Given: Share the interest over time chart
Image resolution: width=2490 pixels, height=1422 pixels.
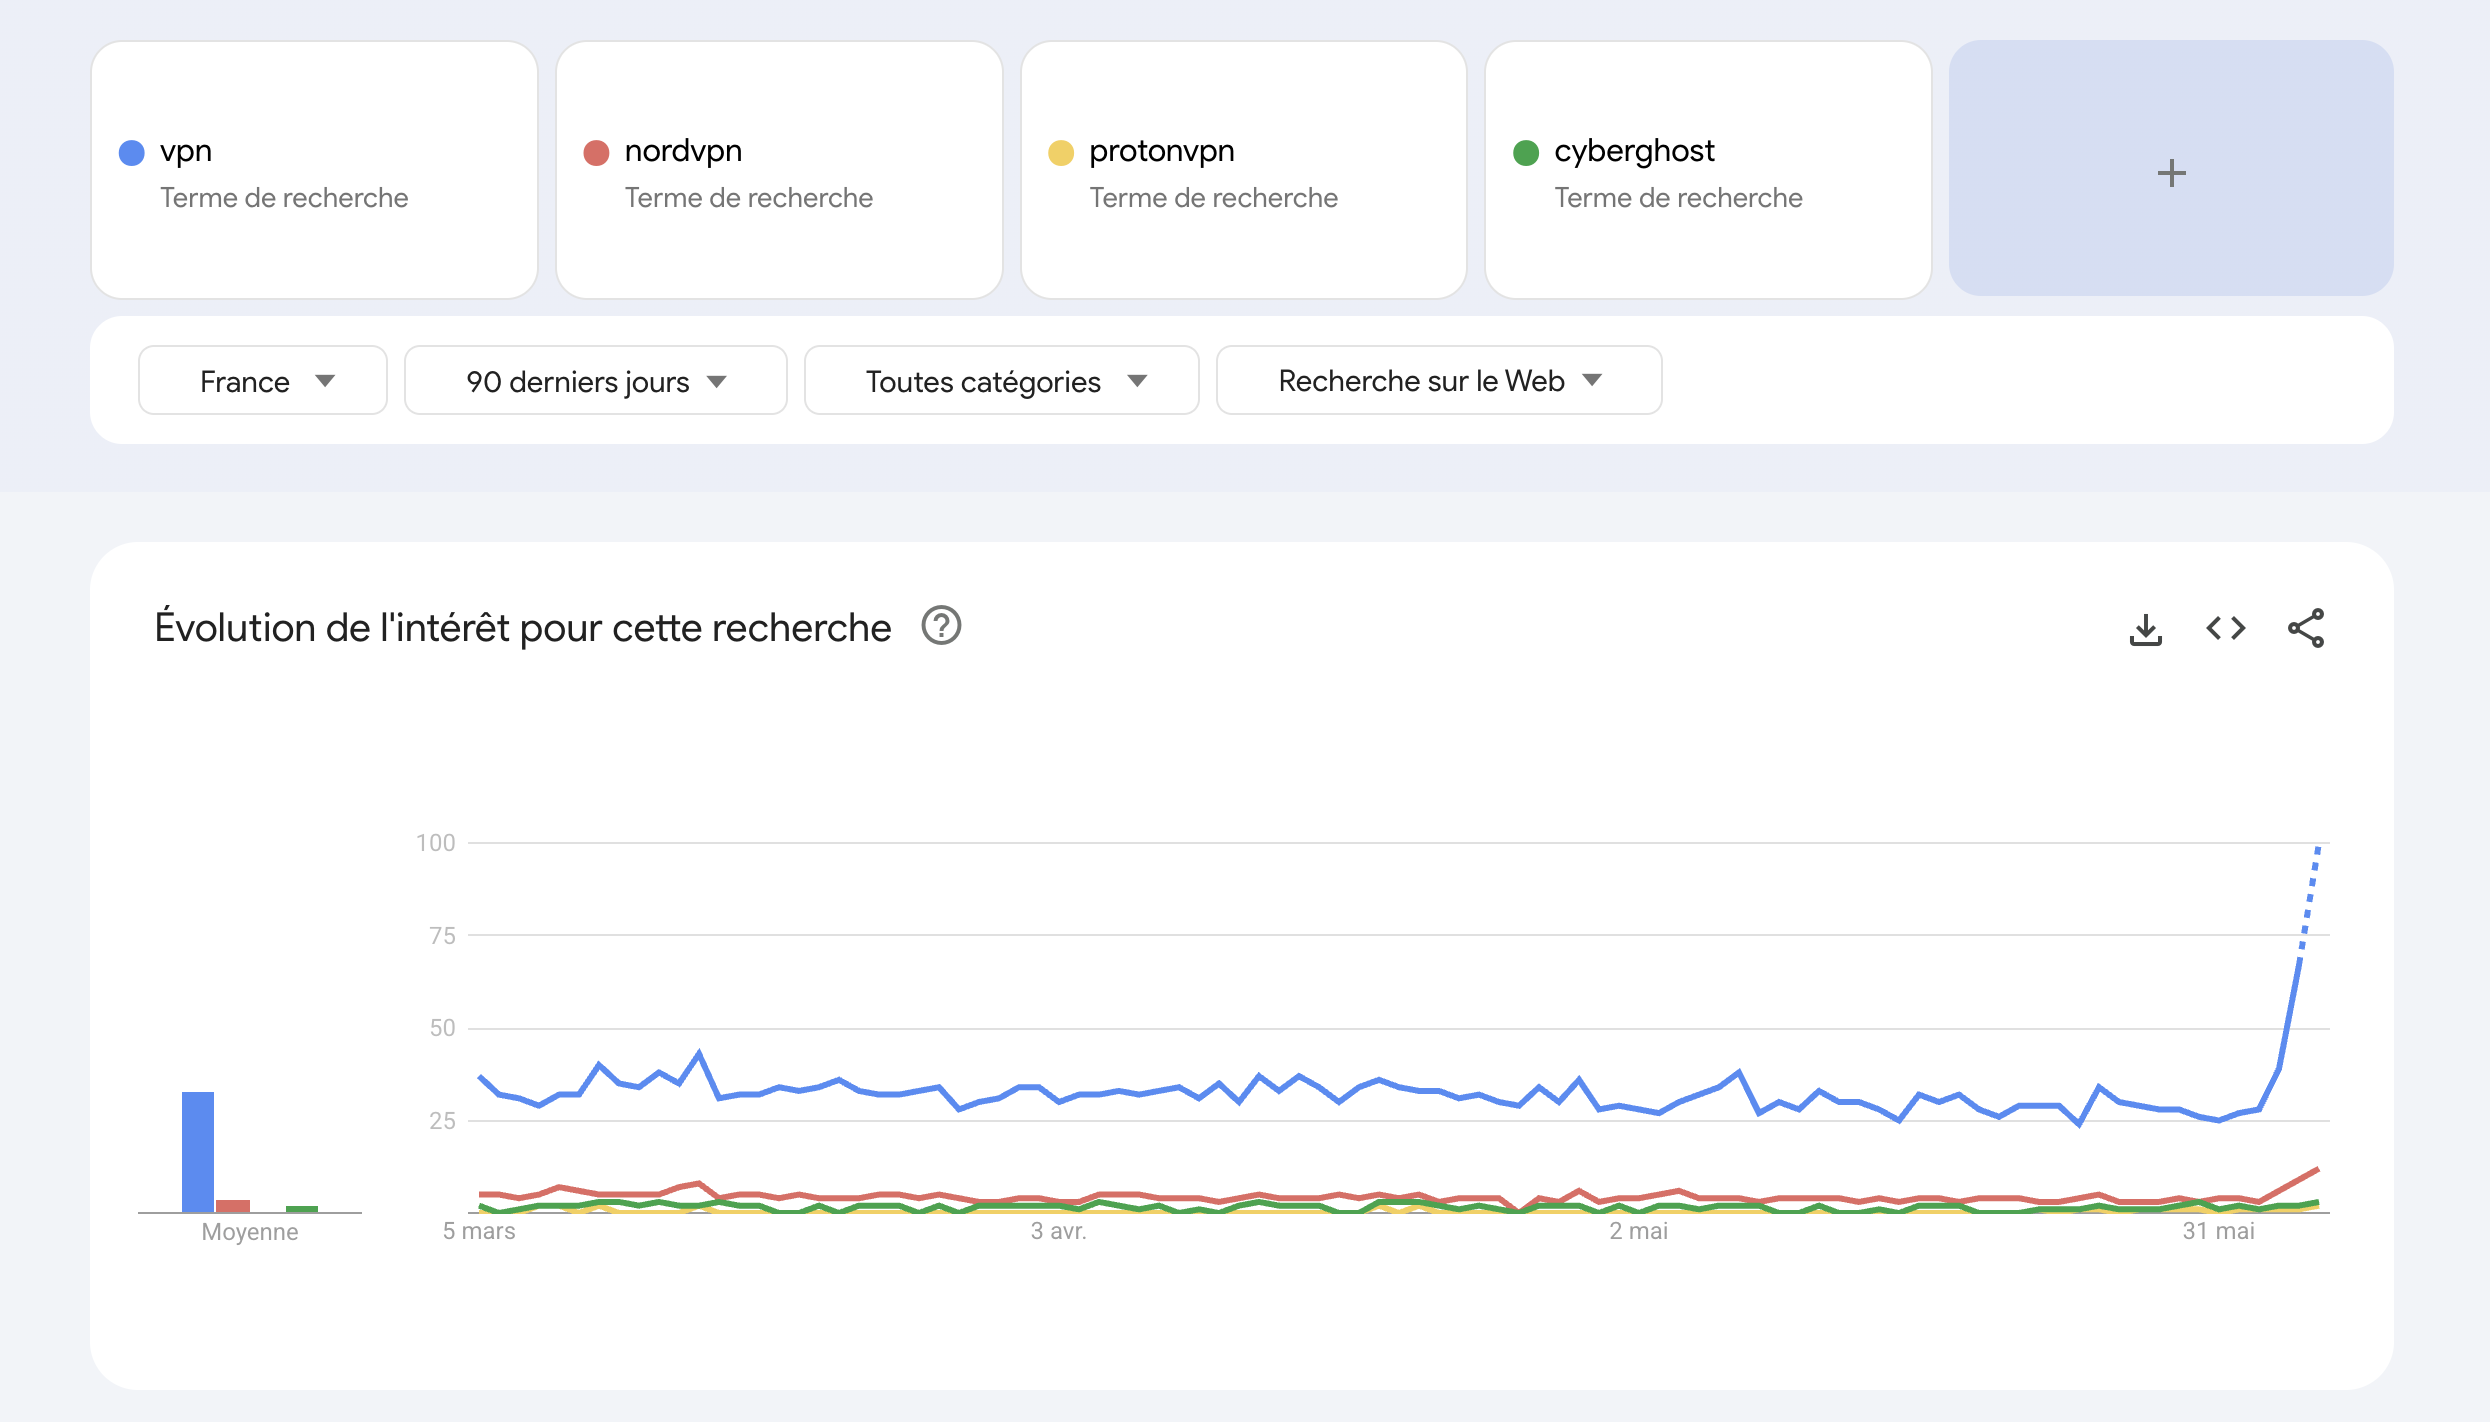Looking at the screenshot, I should (x=2306, y=628).
